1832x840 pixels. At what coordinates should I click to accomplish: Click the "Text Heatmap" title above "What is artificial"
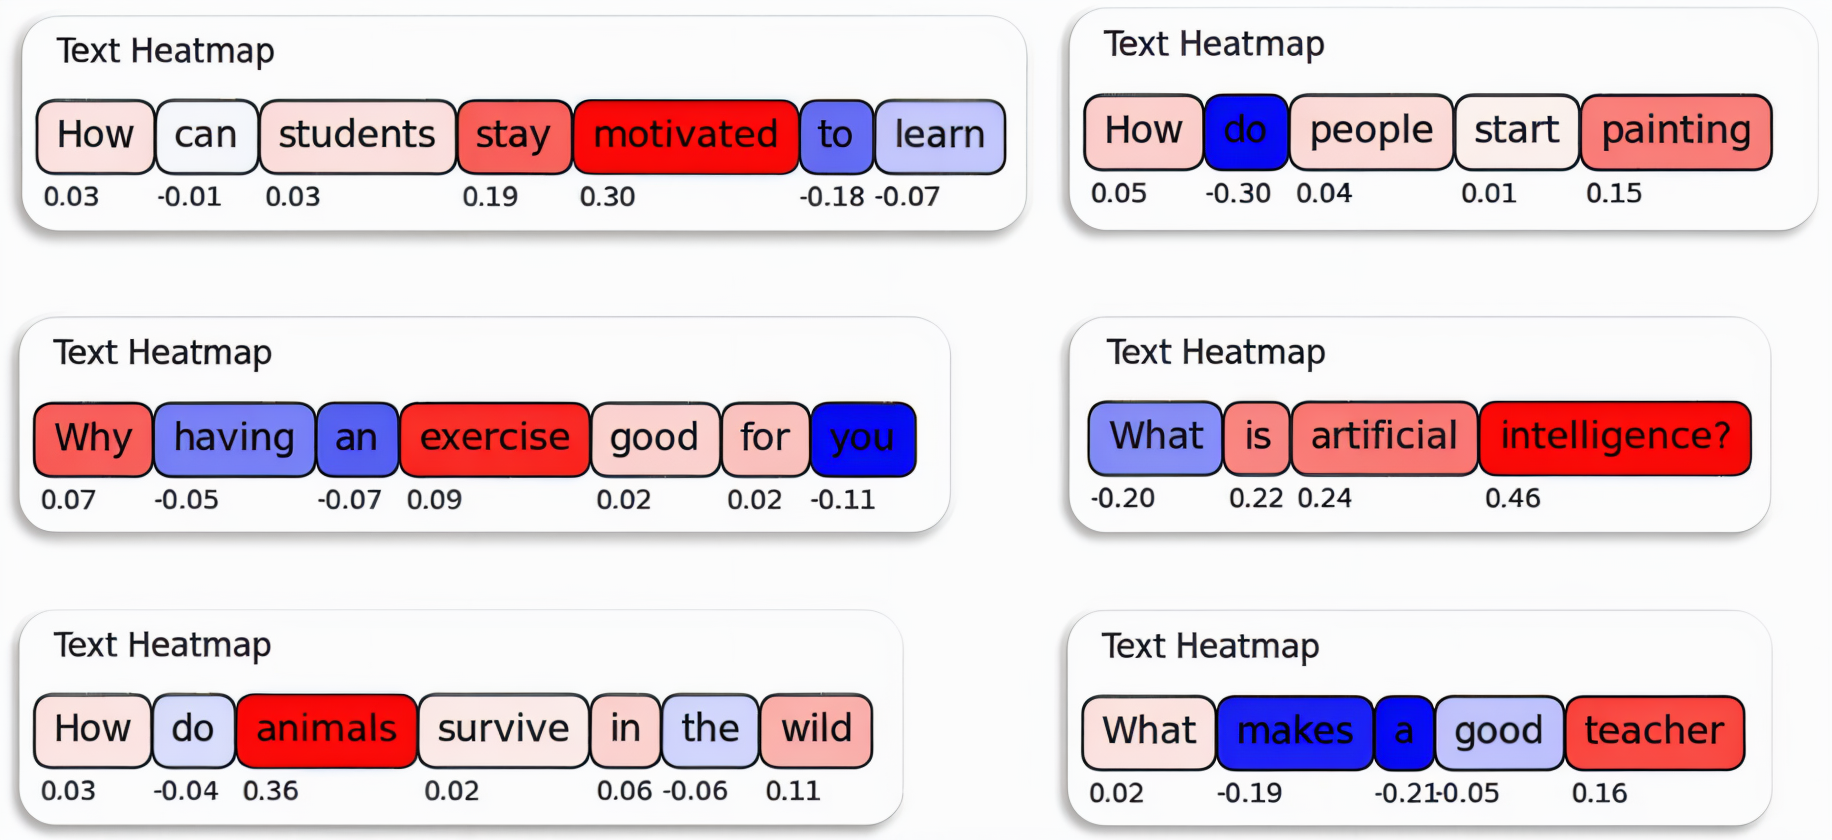[1215, 352]
